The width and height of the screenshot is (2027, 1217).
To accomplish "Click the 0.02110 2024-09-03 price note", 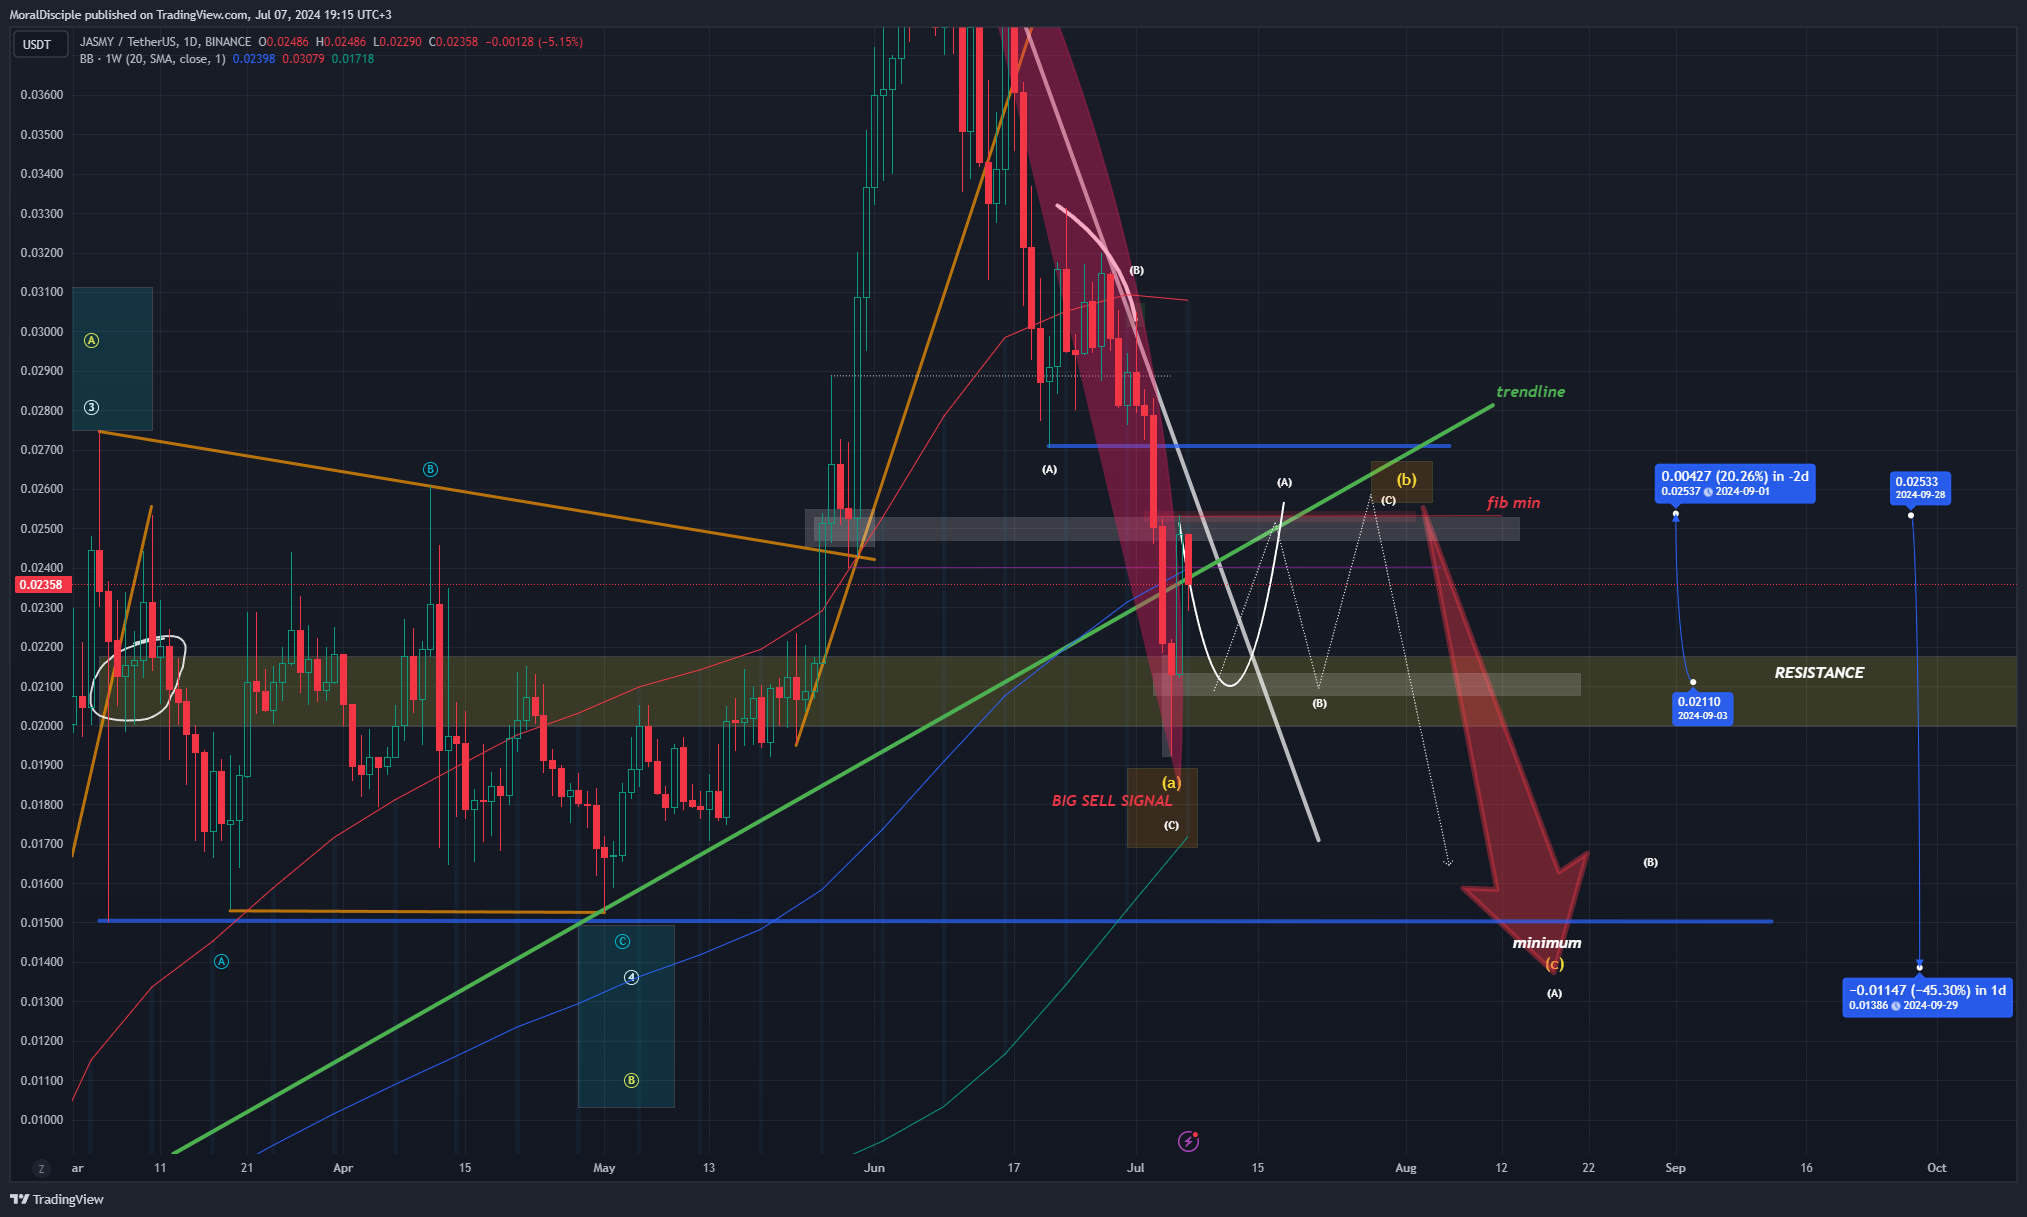I will pyautogui.click(x=1702, y=708).
